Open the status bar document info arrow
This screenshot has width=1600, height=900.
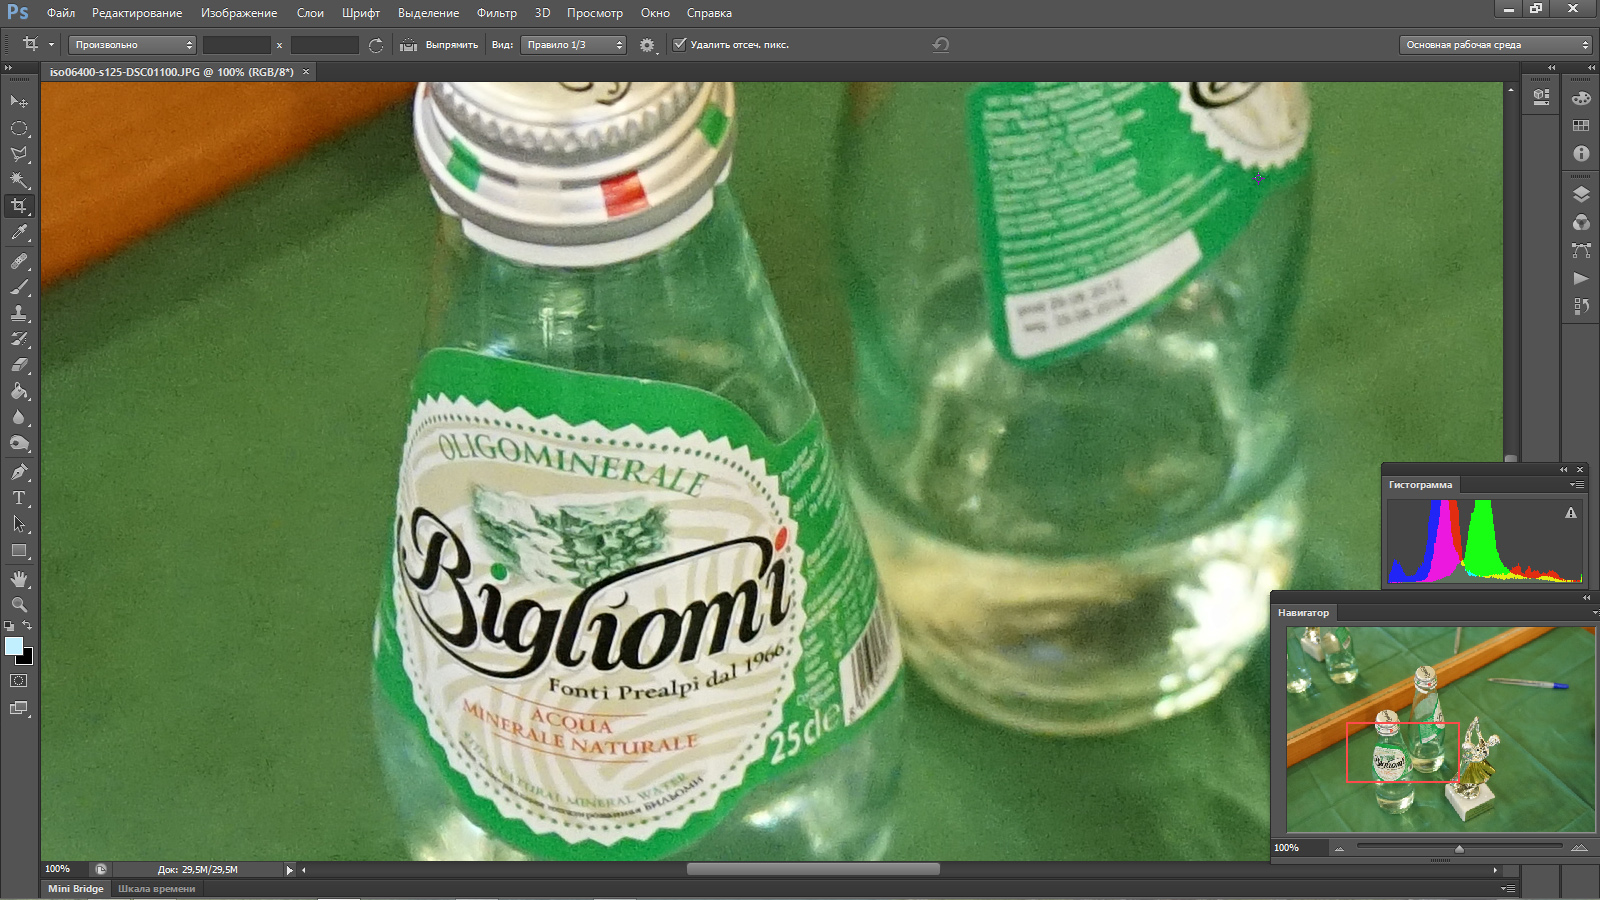coord(290,870)
